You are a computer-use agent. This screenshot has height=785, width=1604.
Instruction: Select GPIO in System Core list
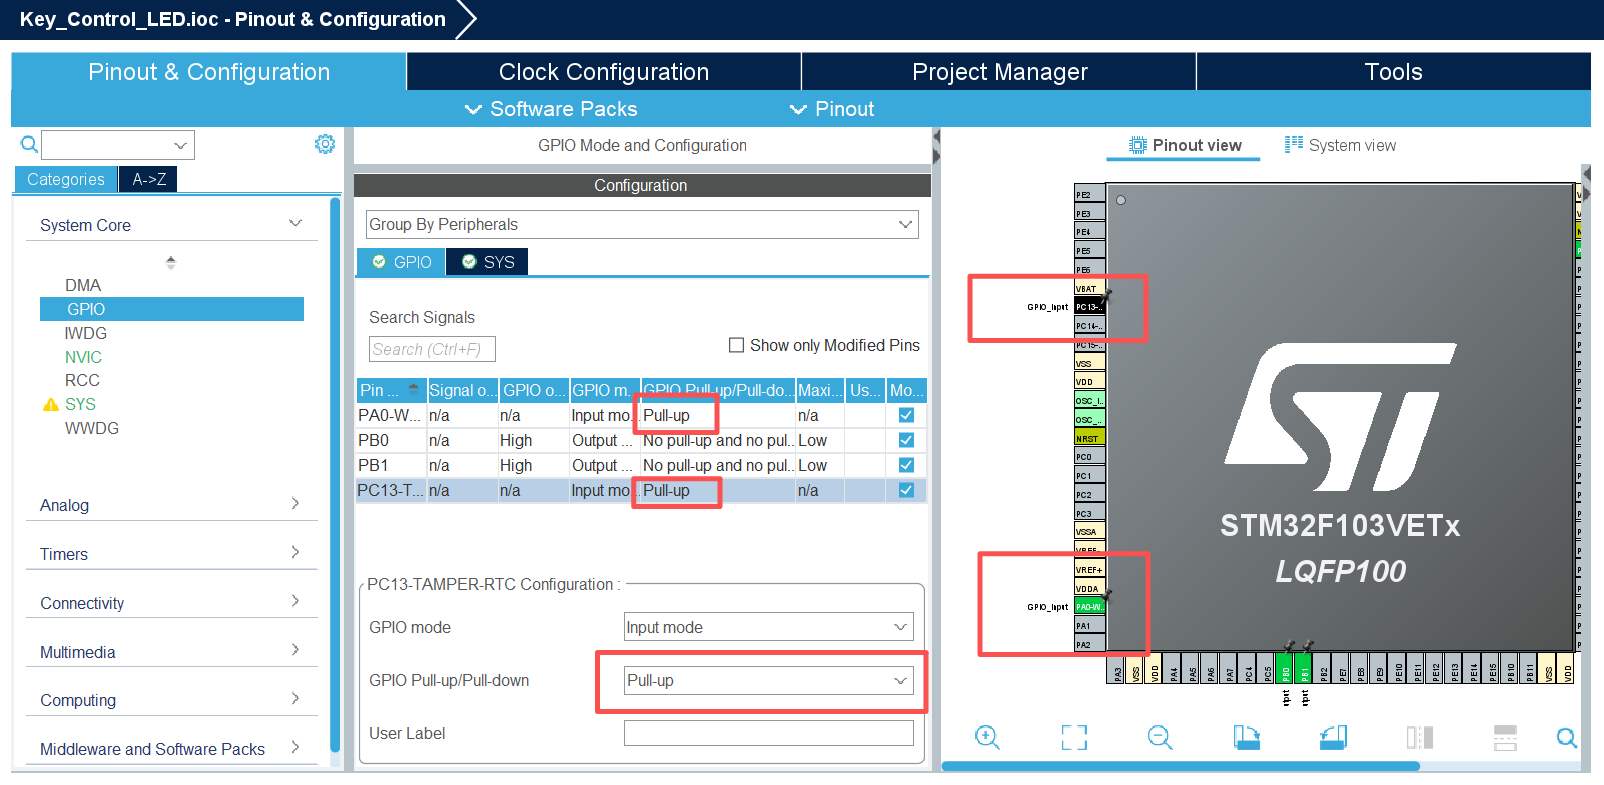click(x=172, y=309)
